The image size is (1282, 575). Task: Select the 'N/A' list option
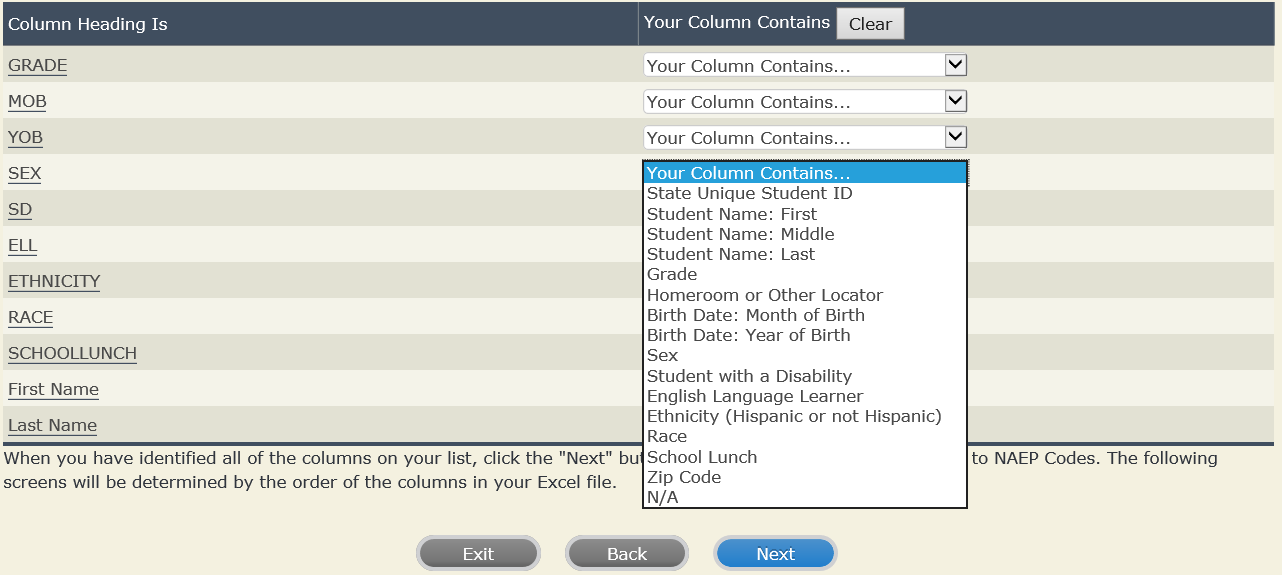662,497
